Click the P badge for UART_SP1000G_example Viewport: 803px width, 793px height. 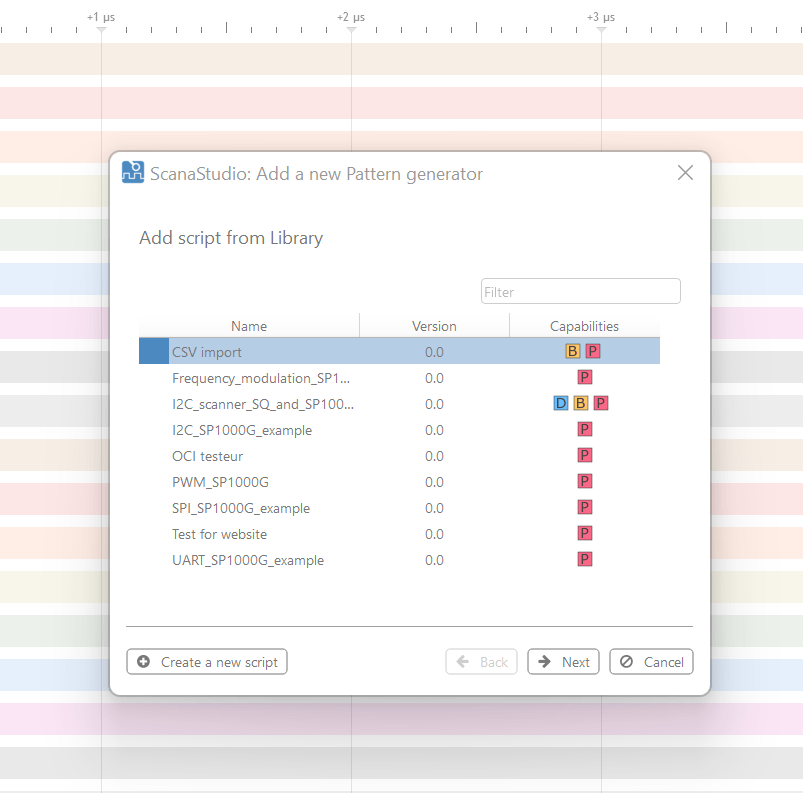click(585, 559)
